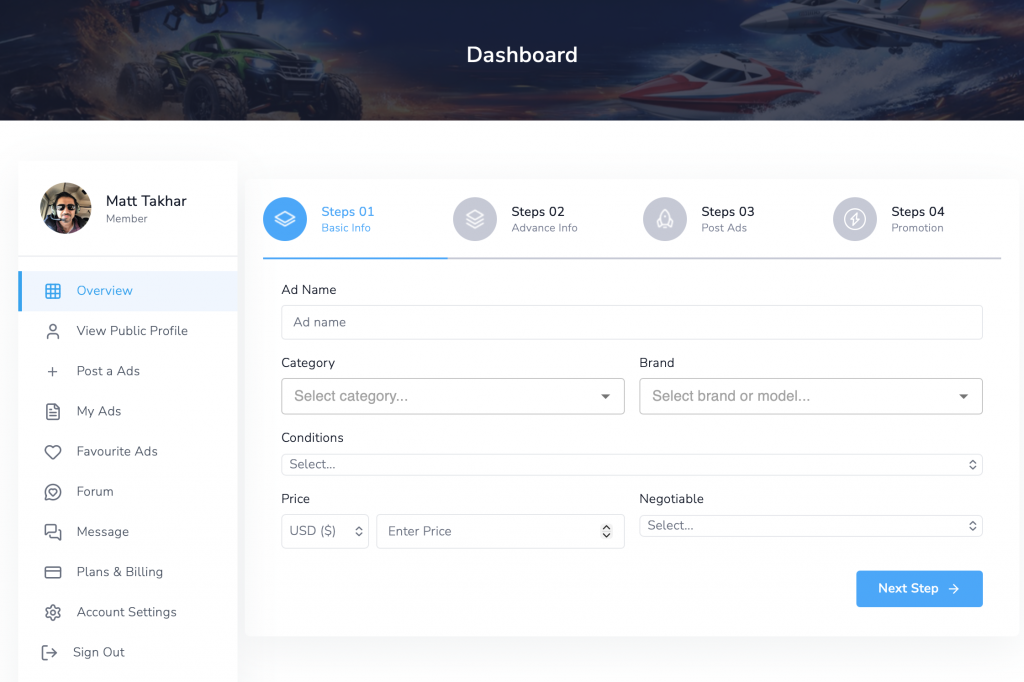
Task: Click the My Ads document icon
Action: point(53,411)
